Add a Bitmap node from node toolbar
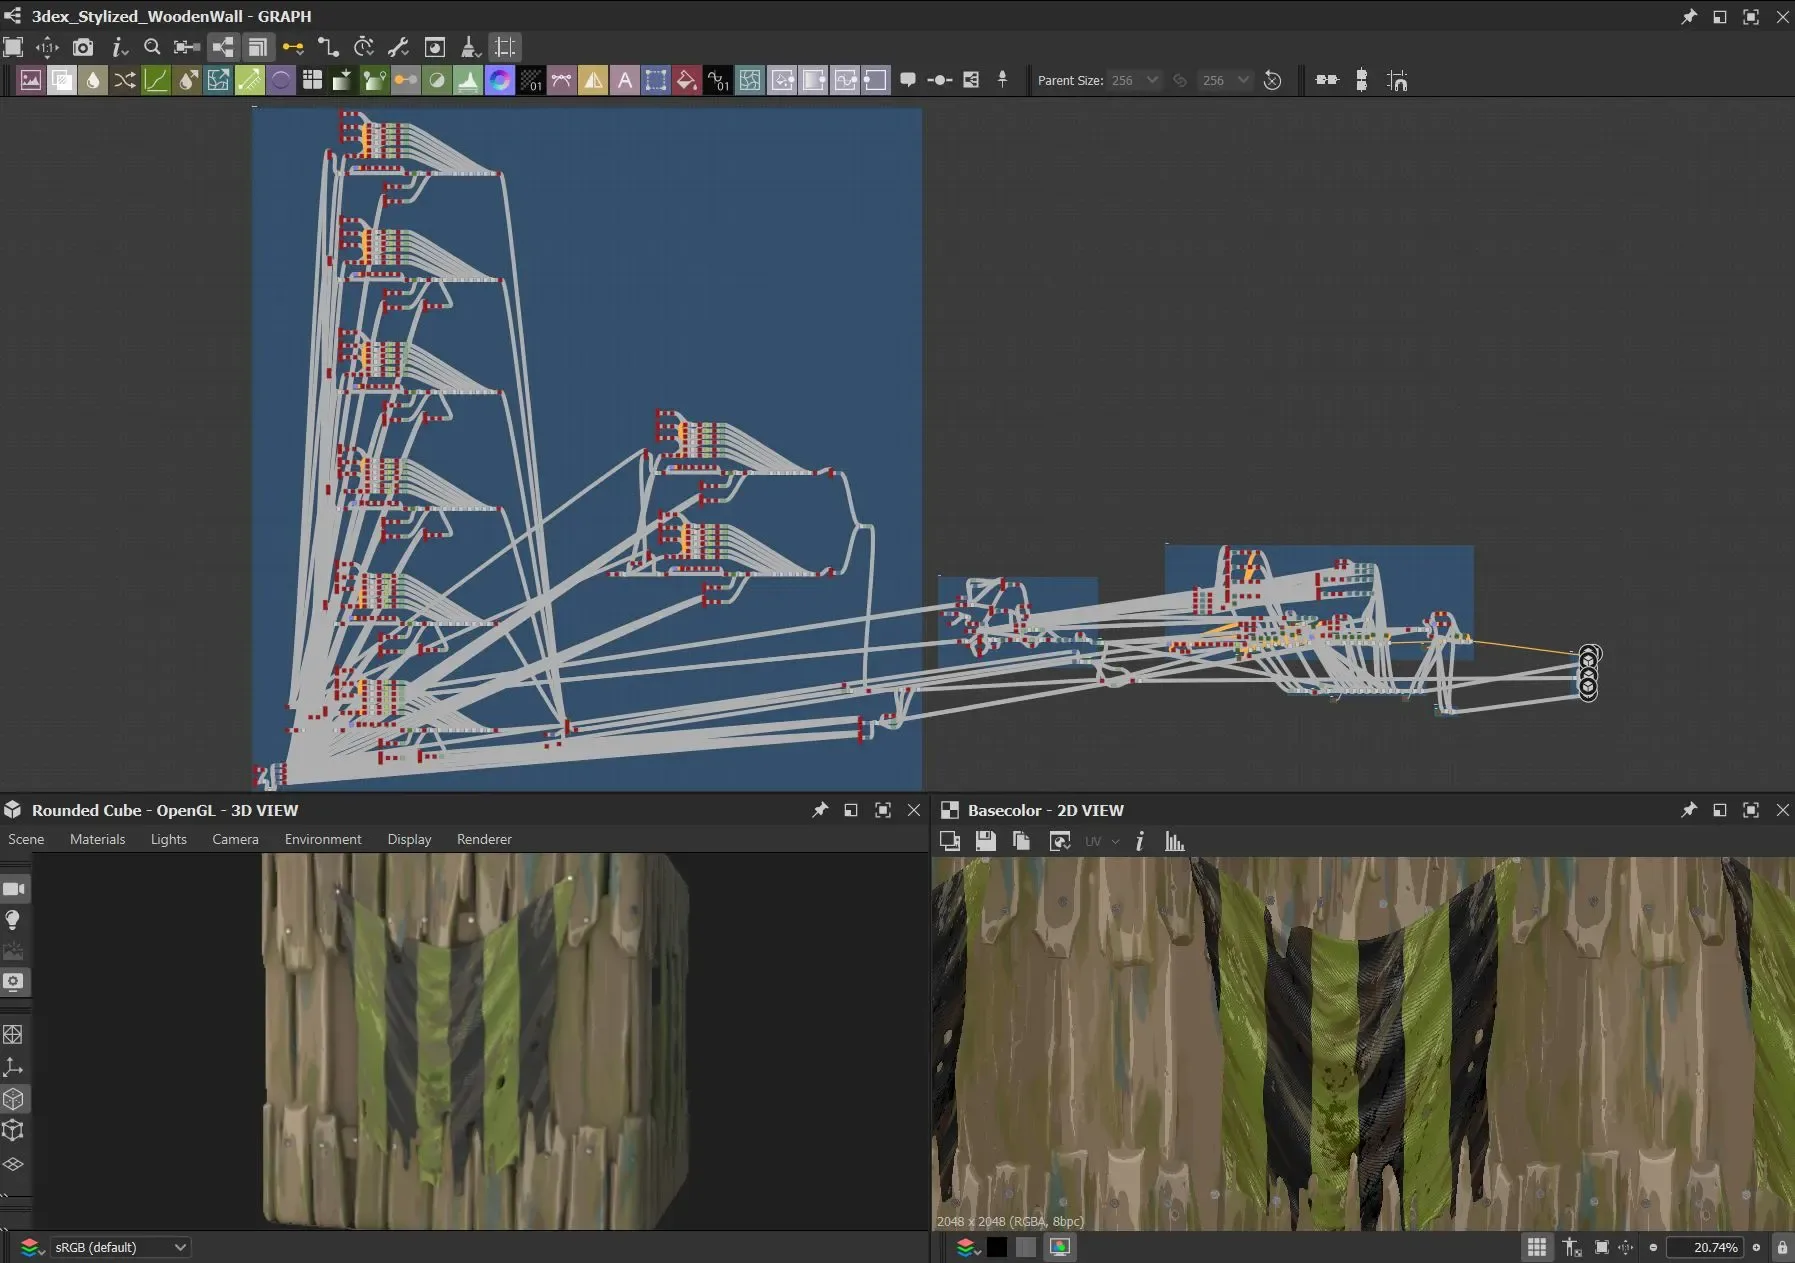 pyautogui.click(x=30, y=80)
